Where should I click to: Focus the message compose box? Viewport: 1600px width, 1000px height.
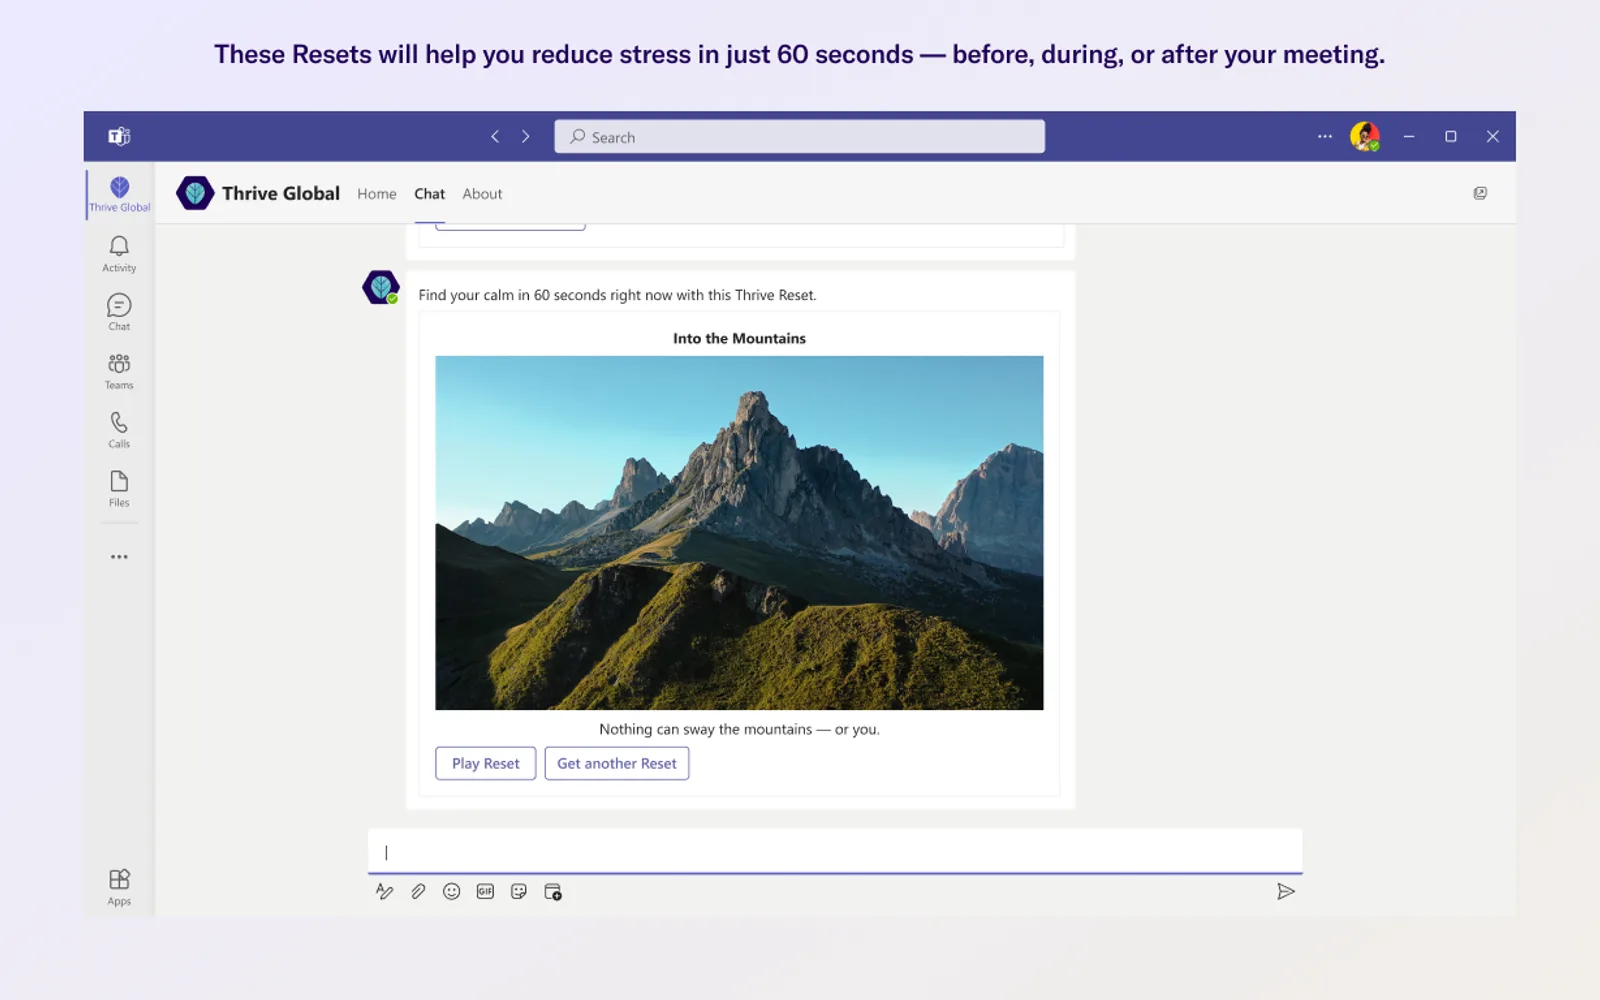pyautogui.click(x=835, y=852)
